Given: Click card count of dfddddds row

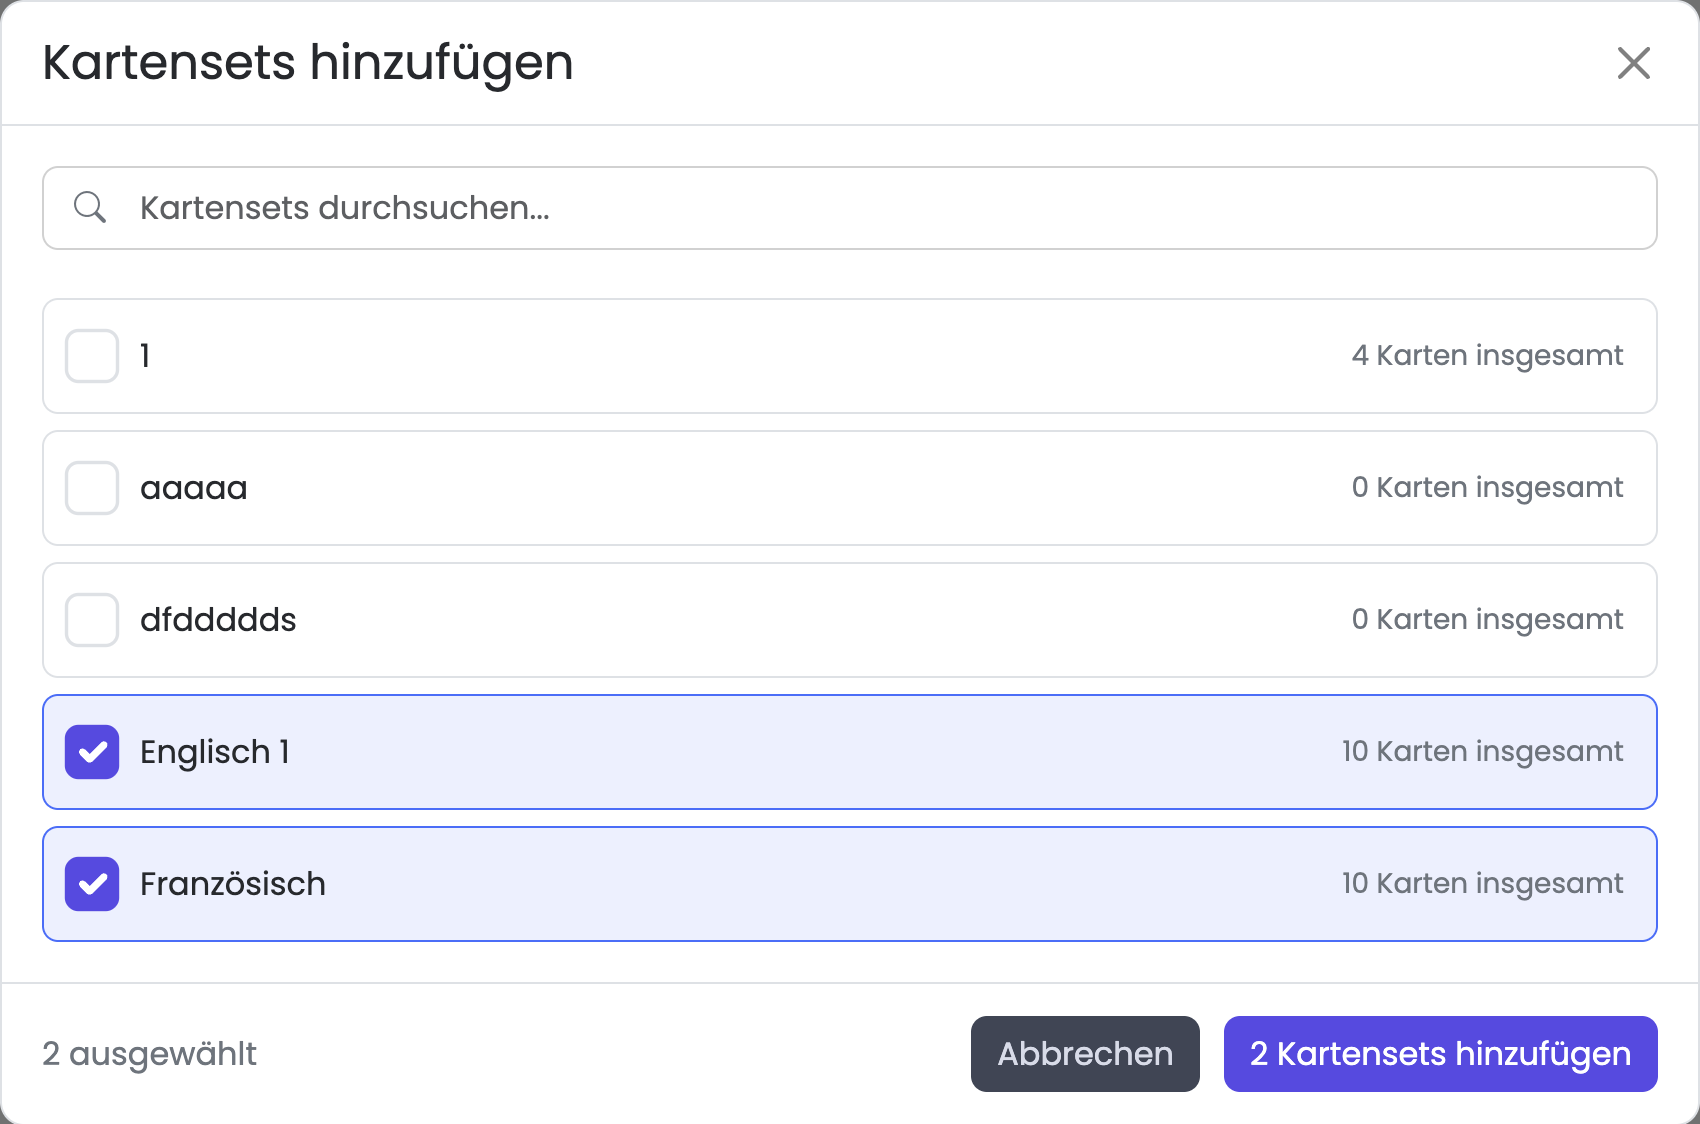Looking at the screenshot, I should pos(1487,620).
